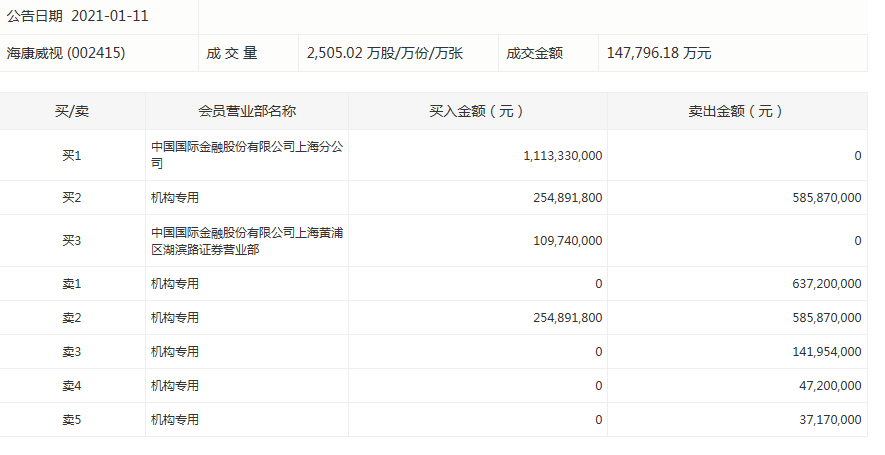
Task: Select sell amount 585,870,000 in row 买2
Action: (x=827, y=198)
